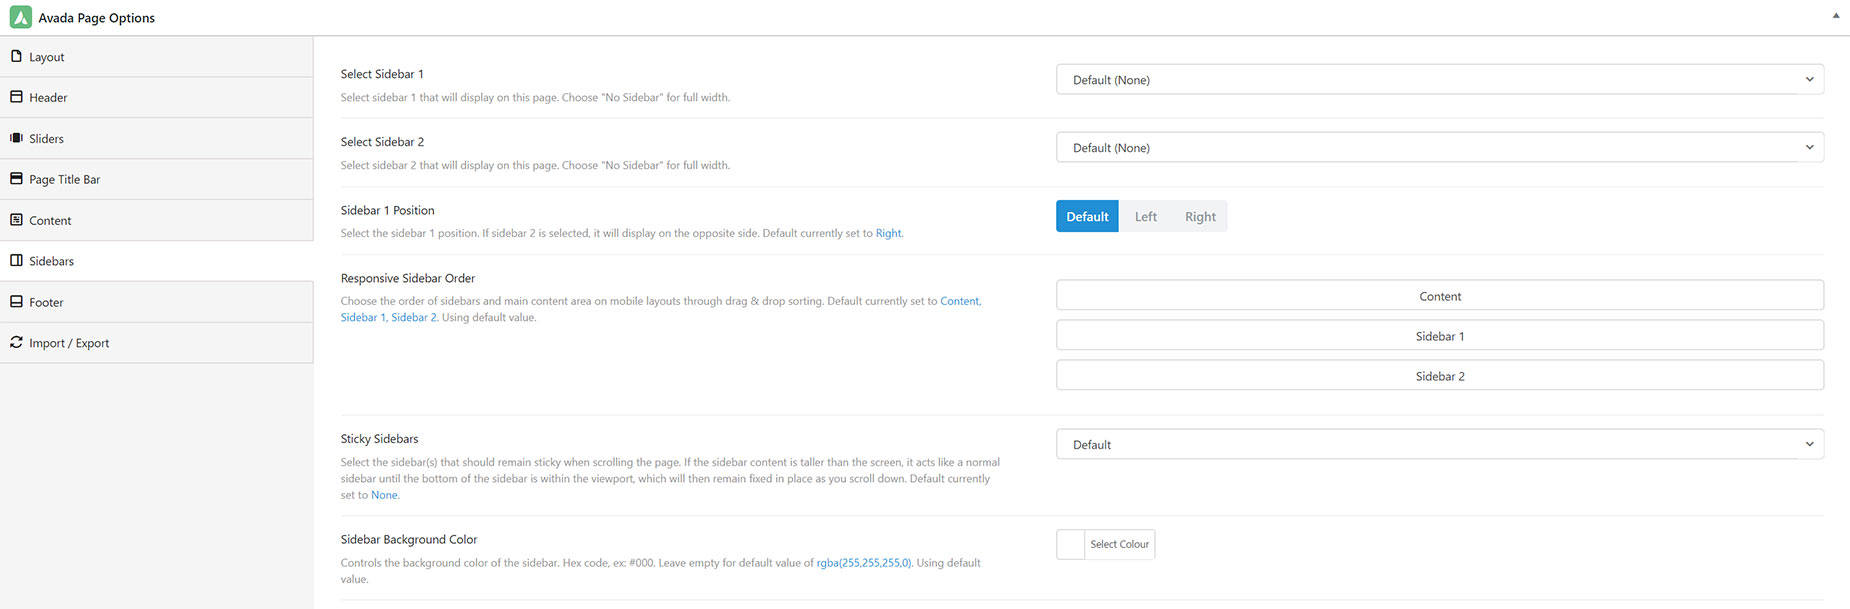
Task: Click the Page Title Bar icon
Action: 16,179
